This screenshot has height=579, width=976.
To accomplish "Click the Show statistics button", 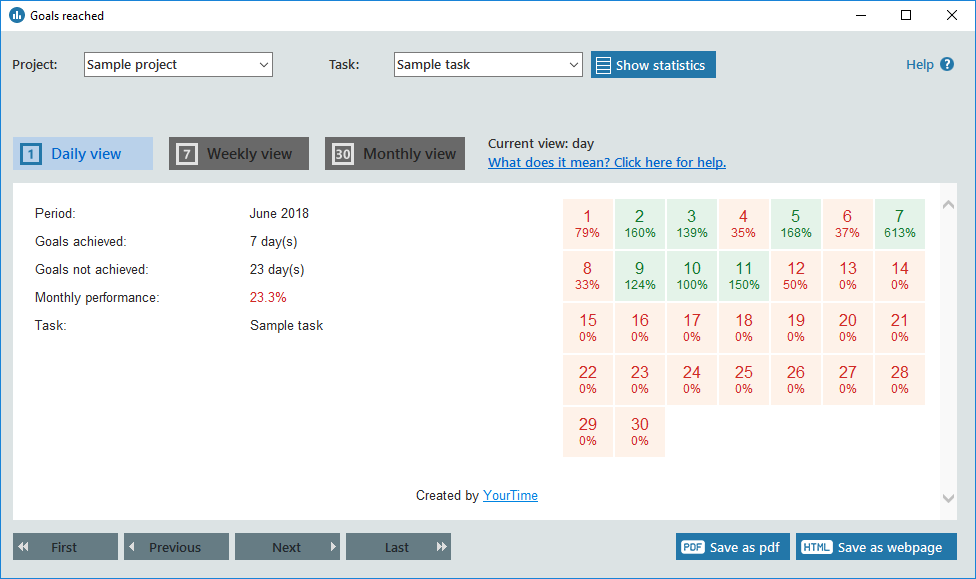I will (653, 65).
